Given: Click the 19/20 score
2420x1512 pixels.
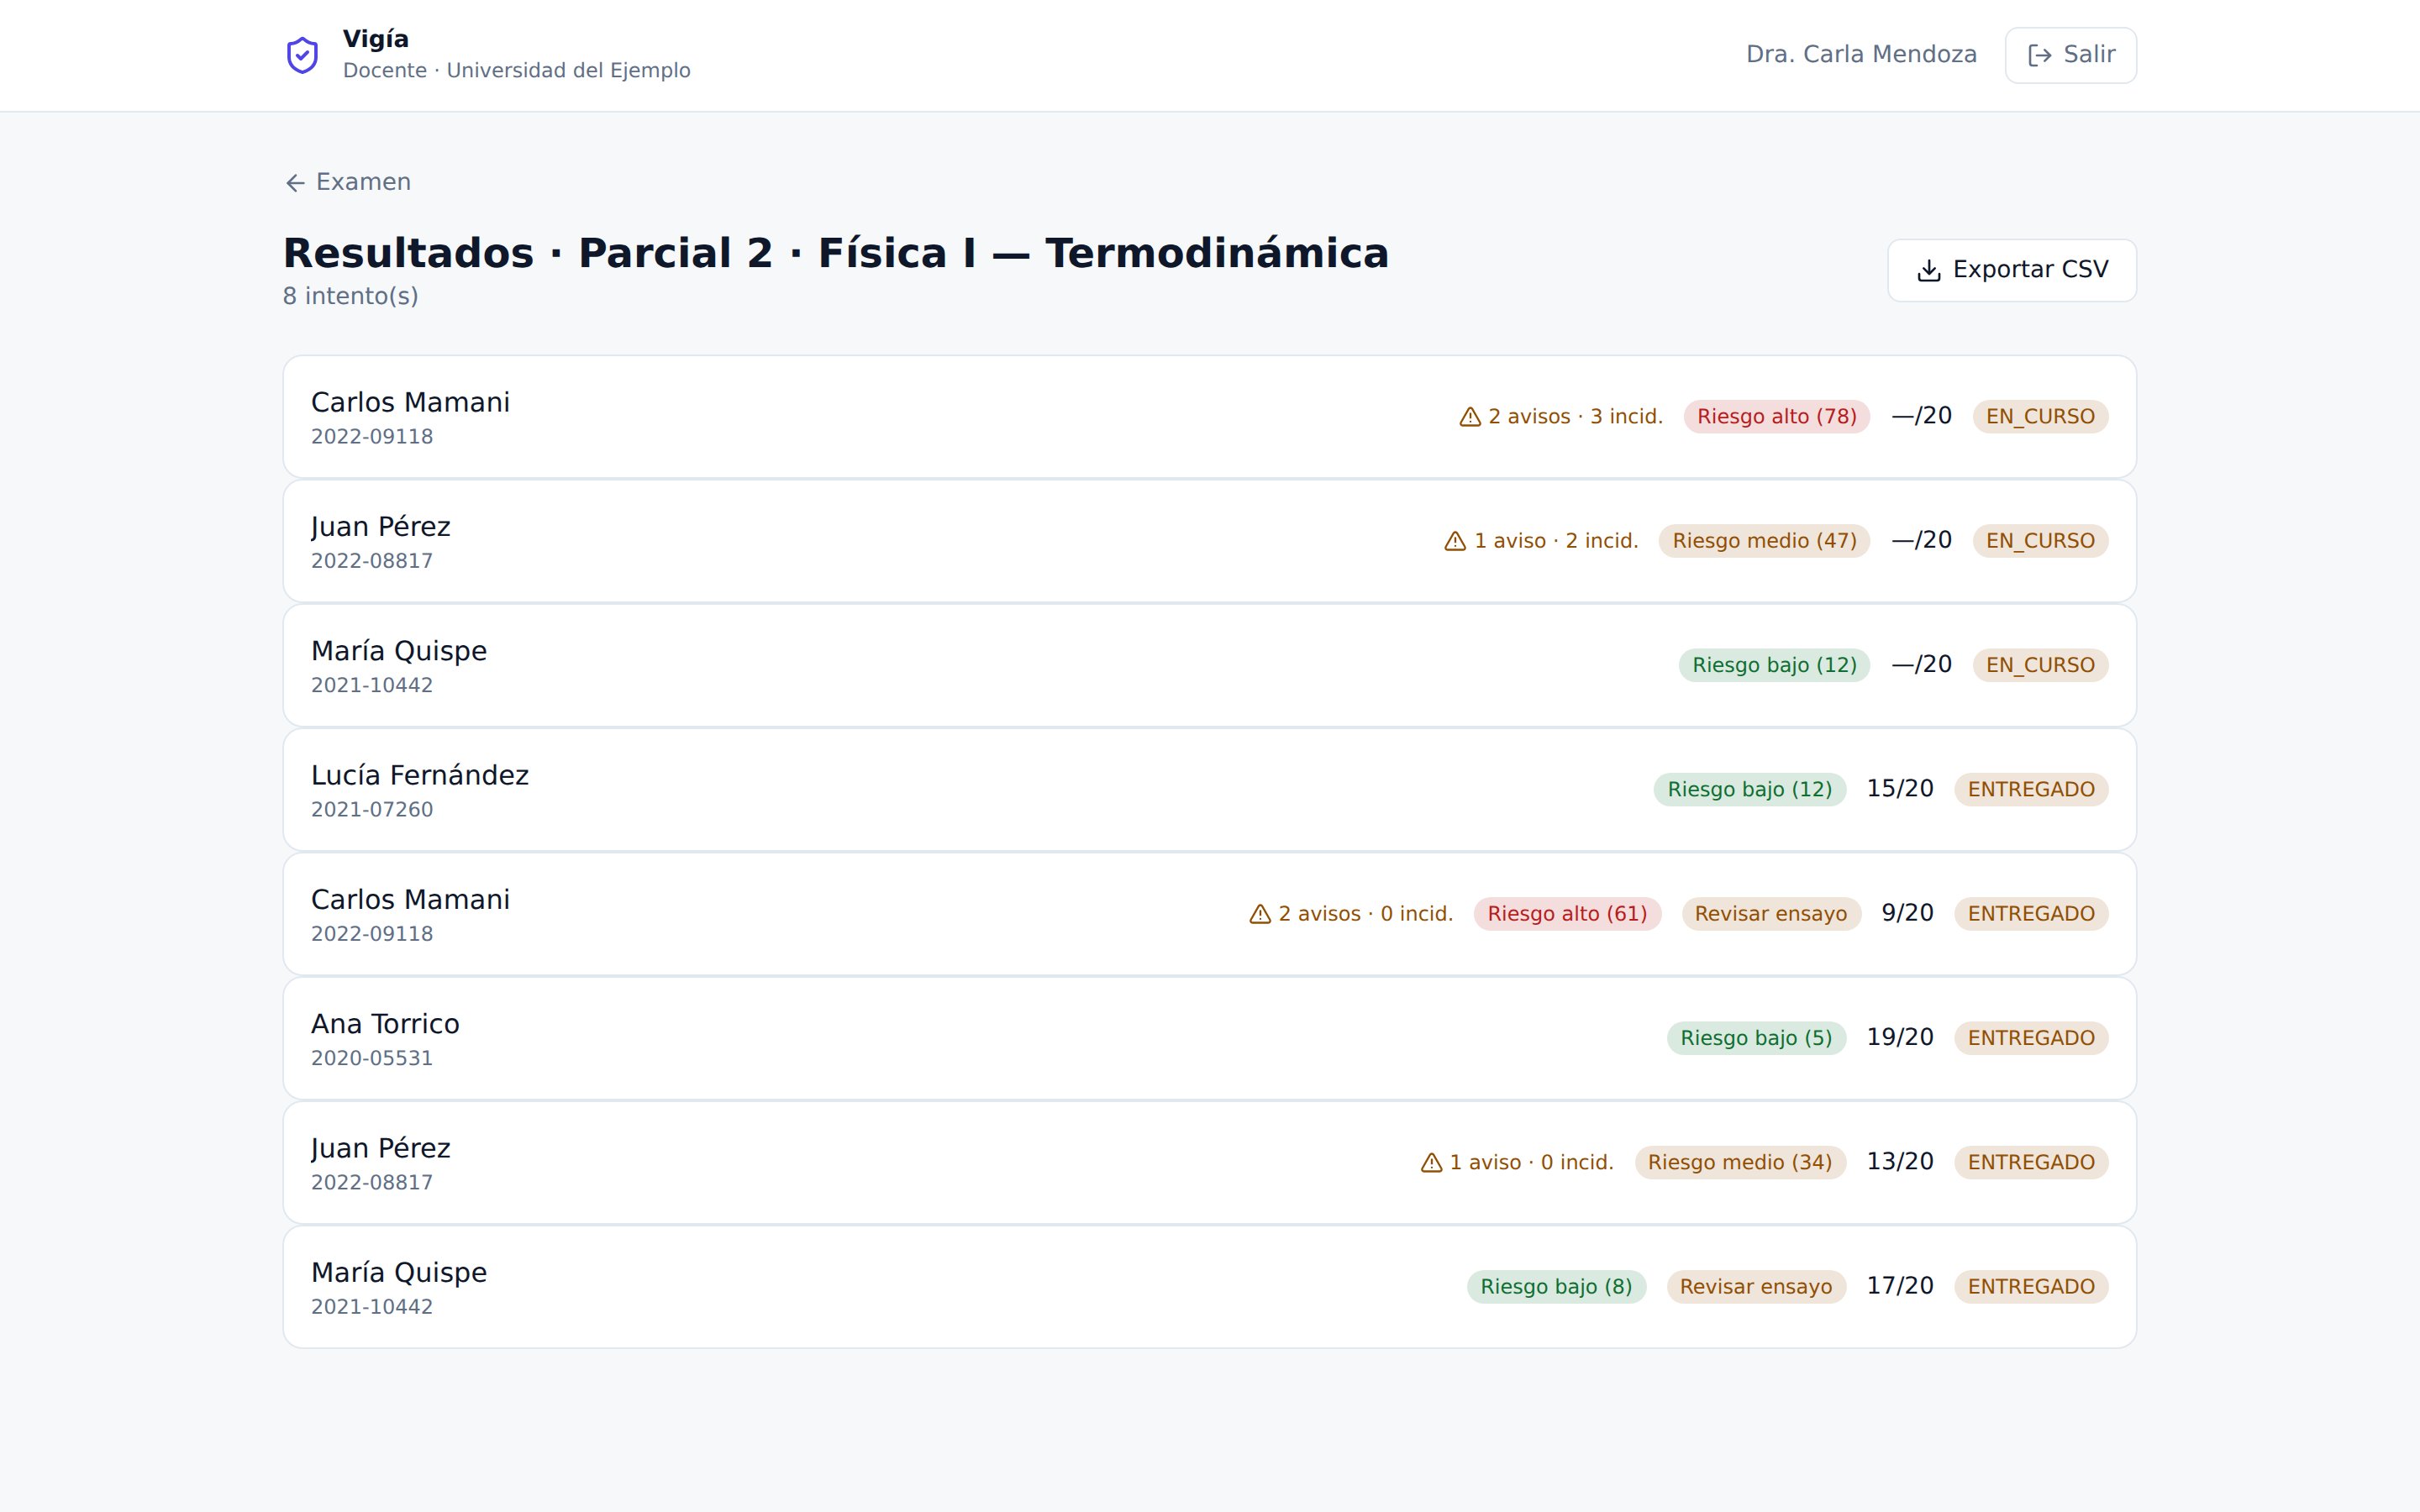Looking at the screenshot, I should [1900, 1037].
